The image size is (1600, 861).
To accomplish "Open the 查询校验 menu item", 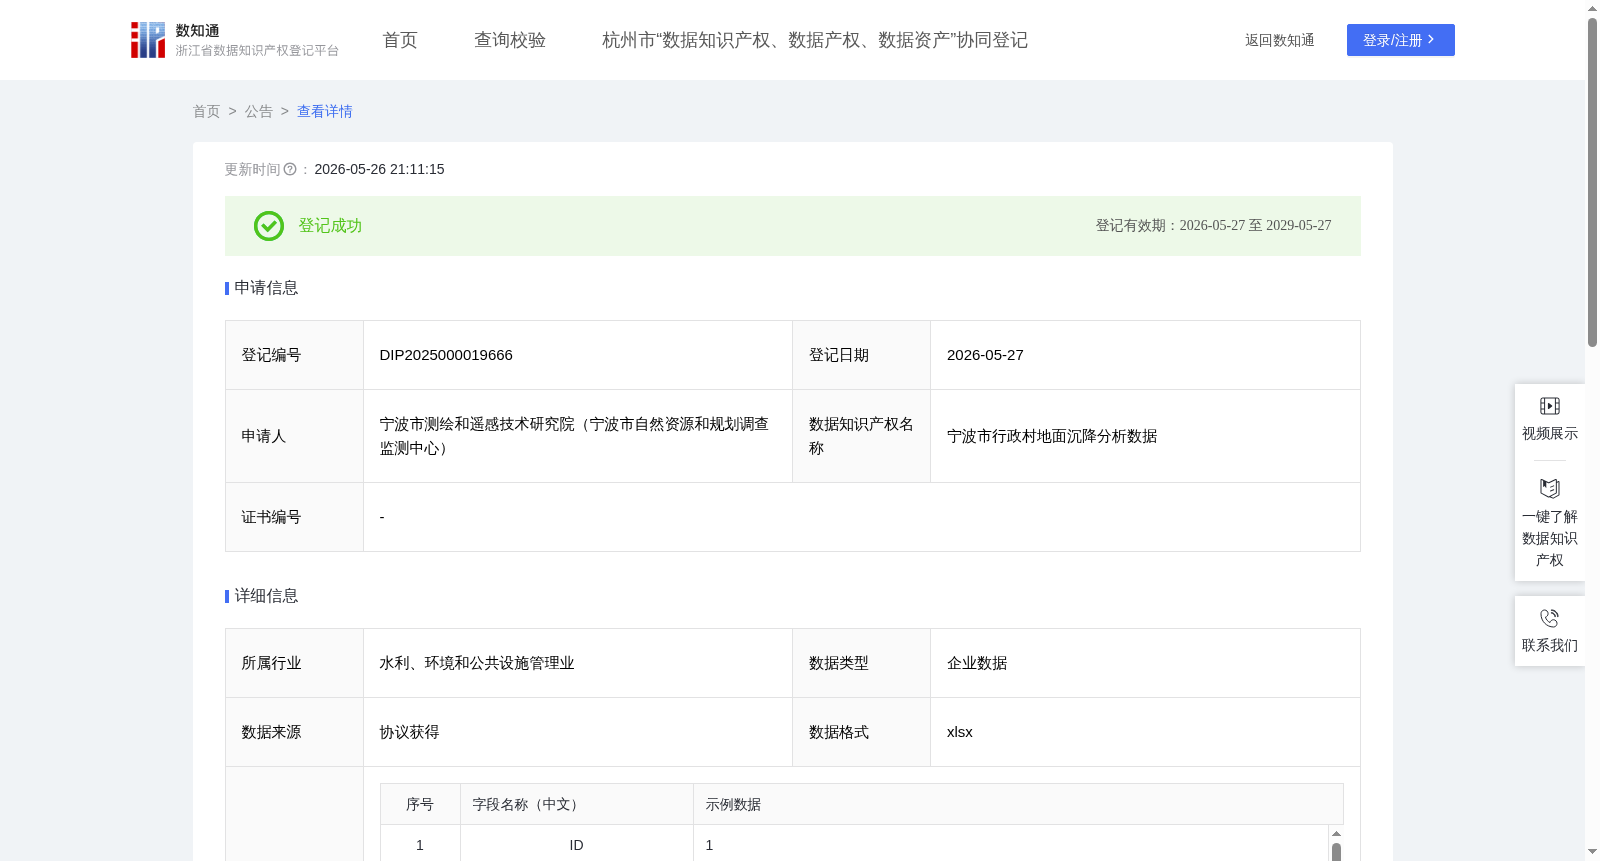I will [x=510, y=40].
